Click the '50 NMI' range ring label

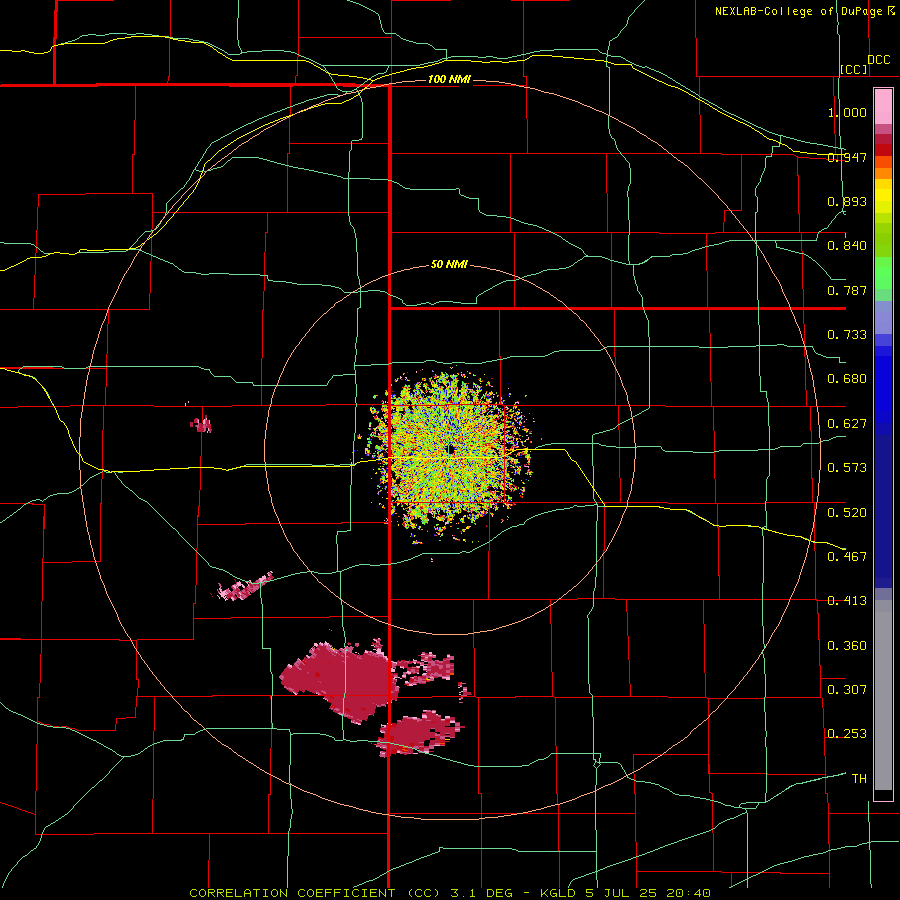tap(449, 265)
